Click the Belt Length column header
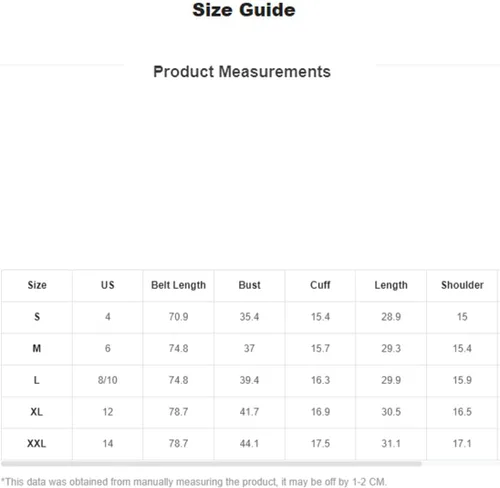 [x=178, y=285]
